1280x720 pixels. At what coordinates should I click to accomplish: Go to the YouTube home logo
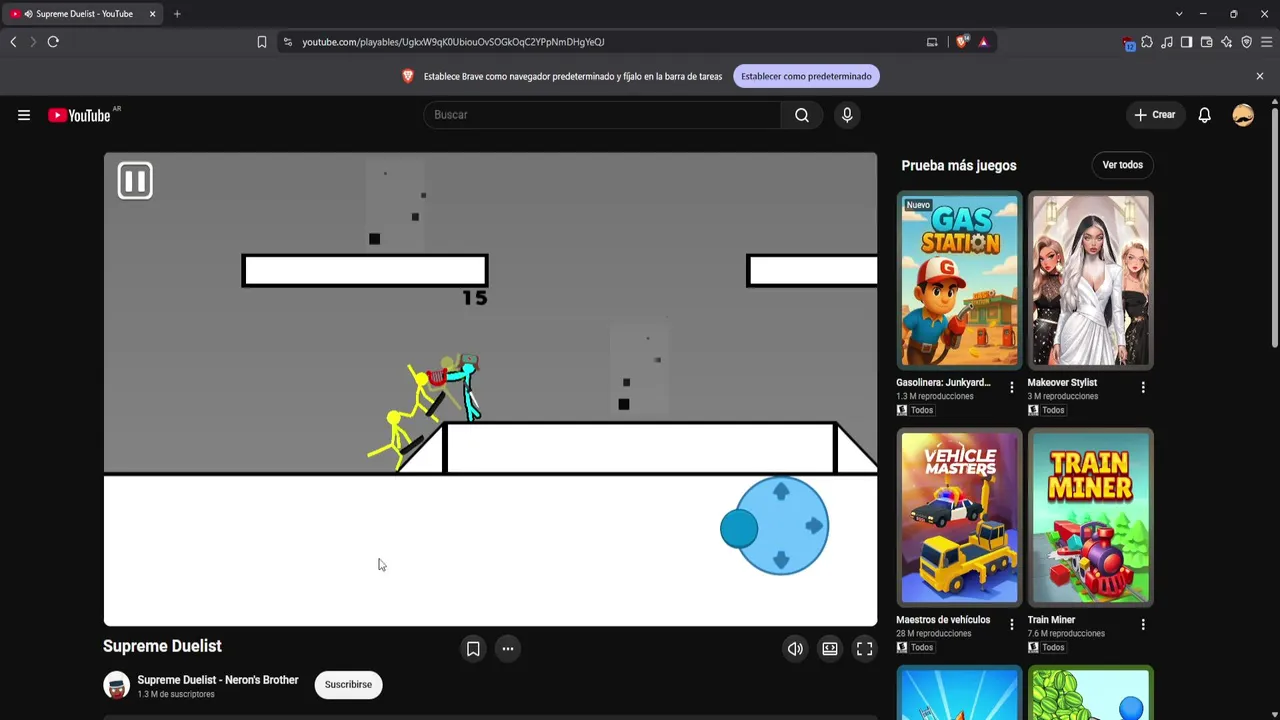click(x=79, y=115)
